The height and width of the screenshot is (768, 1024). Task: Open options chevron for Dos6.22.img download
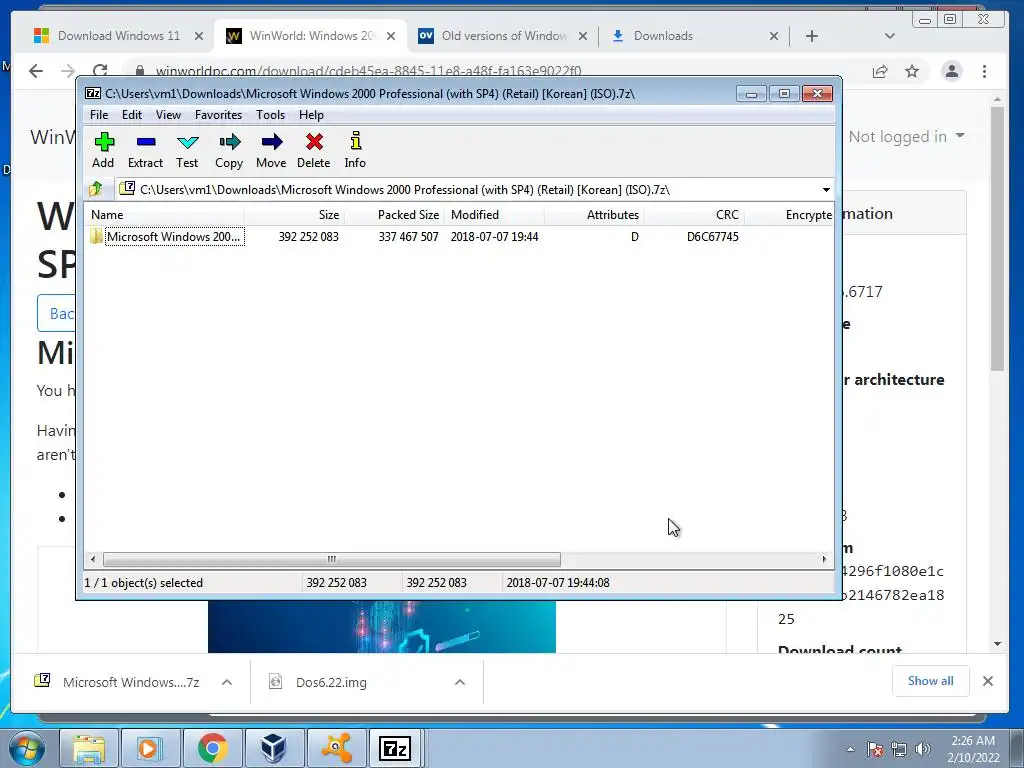coord(460,682)
